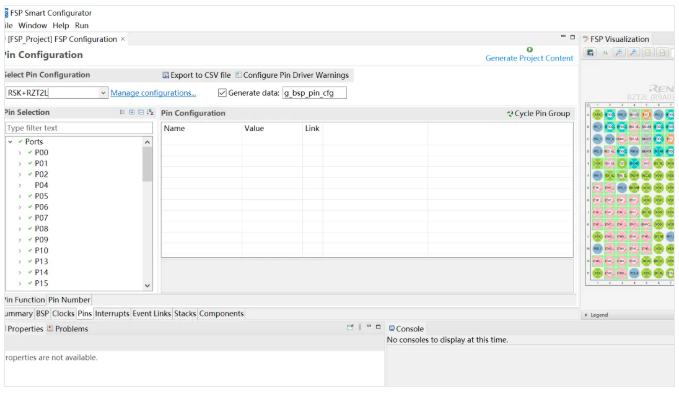Screen dimensions: 679x393
Task: Click the Cycle Pin Group icon
Action: click(510, 114)
